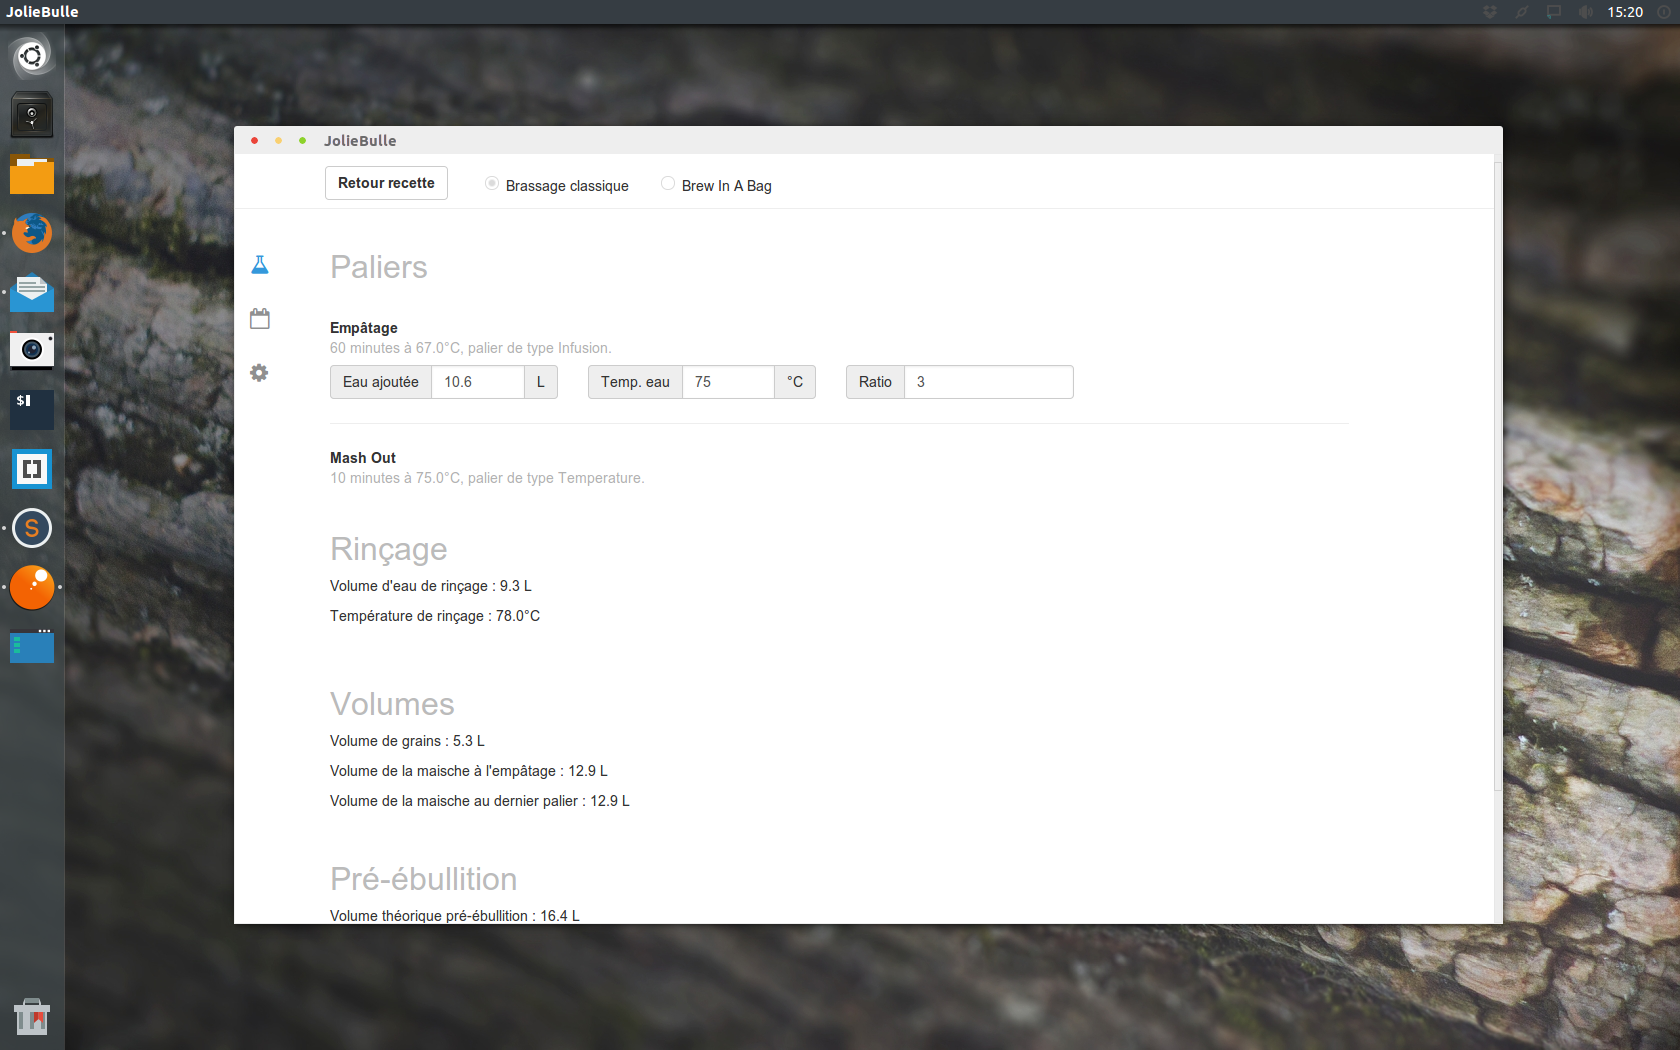Open the settings gear in sidebar

pos(259,373)
